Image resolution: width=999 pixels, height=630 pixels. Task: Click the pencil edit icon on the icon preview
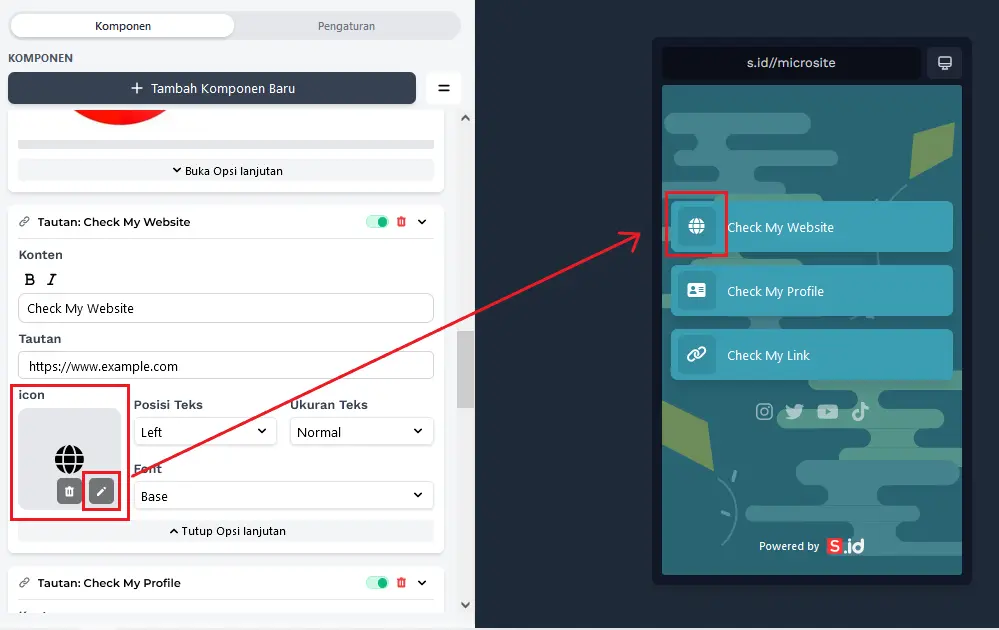101,491
